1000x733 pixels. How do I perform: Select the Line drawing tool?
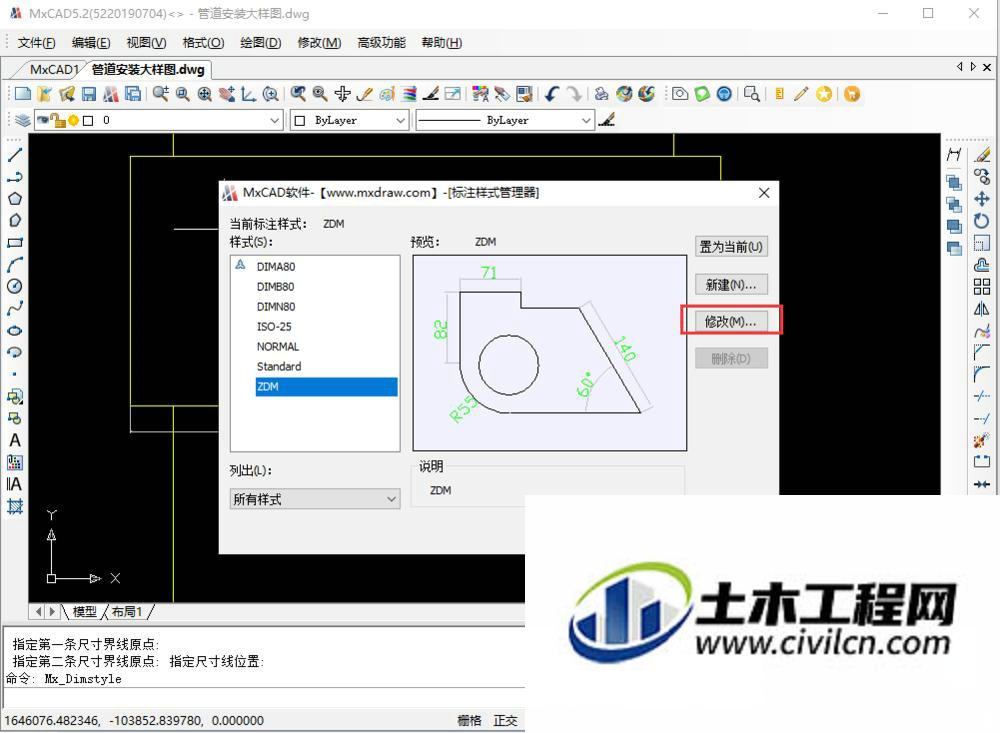tap(15, 155)
